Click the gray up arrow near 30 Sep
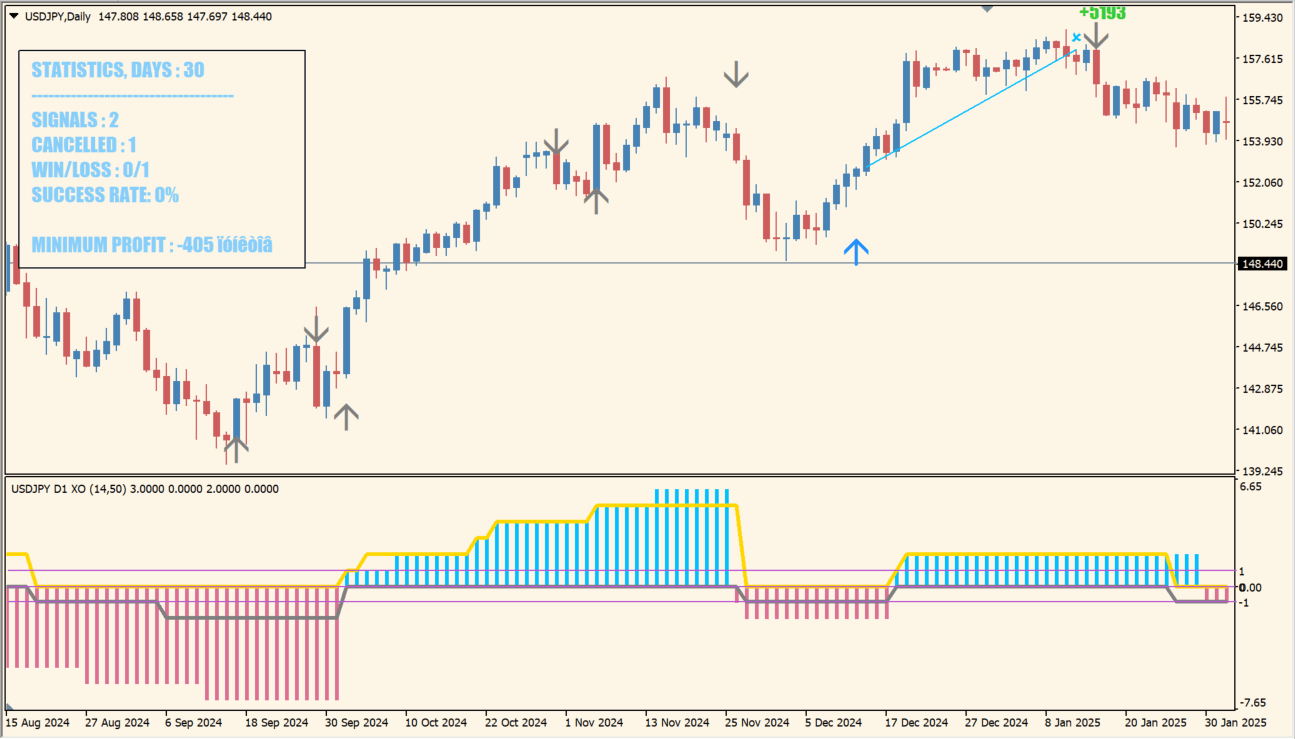Viewport: 1295px width, 739px height. pos(345,417)
